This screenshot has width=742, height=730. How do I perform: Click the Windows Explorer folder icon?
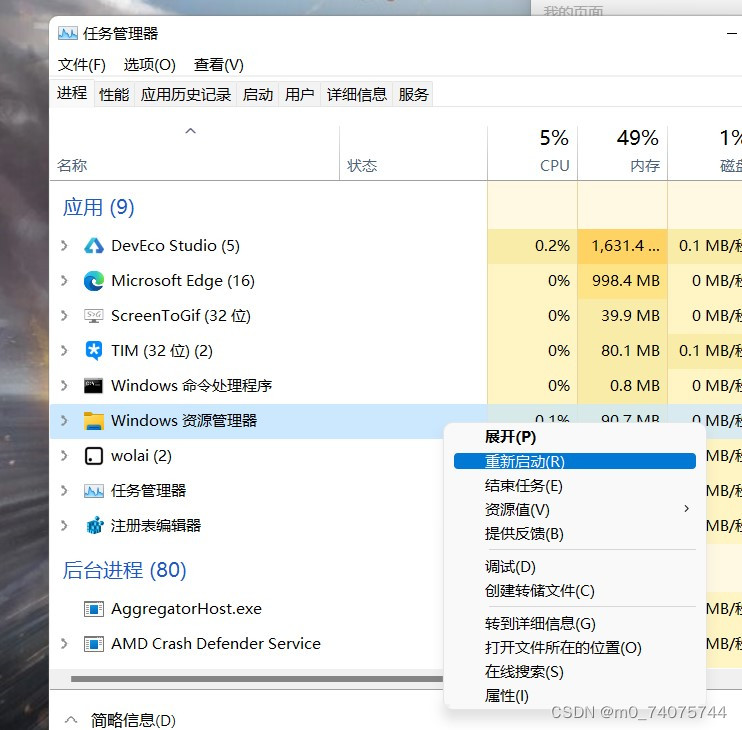[x=94, y=421]
